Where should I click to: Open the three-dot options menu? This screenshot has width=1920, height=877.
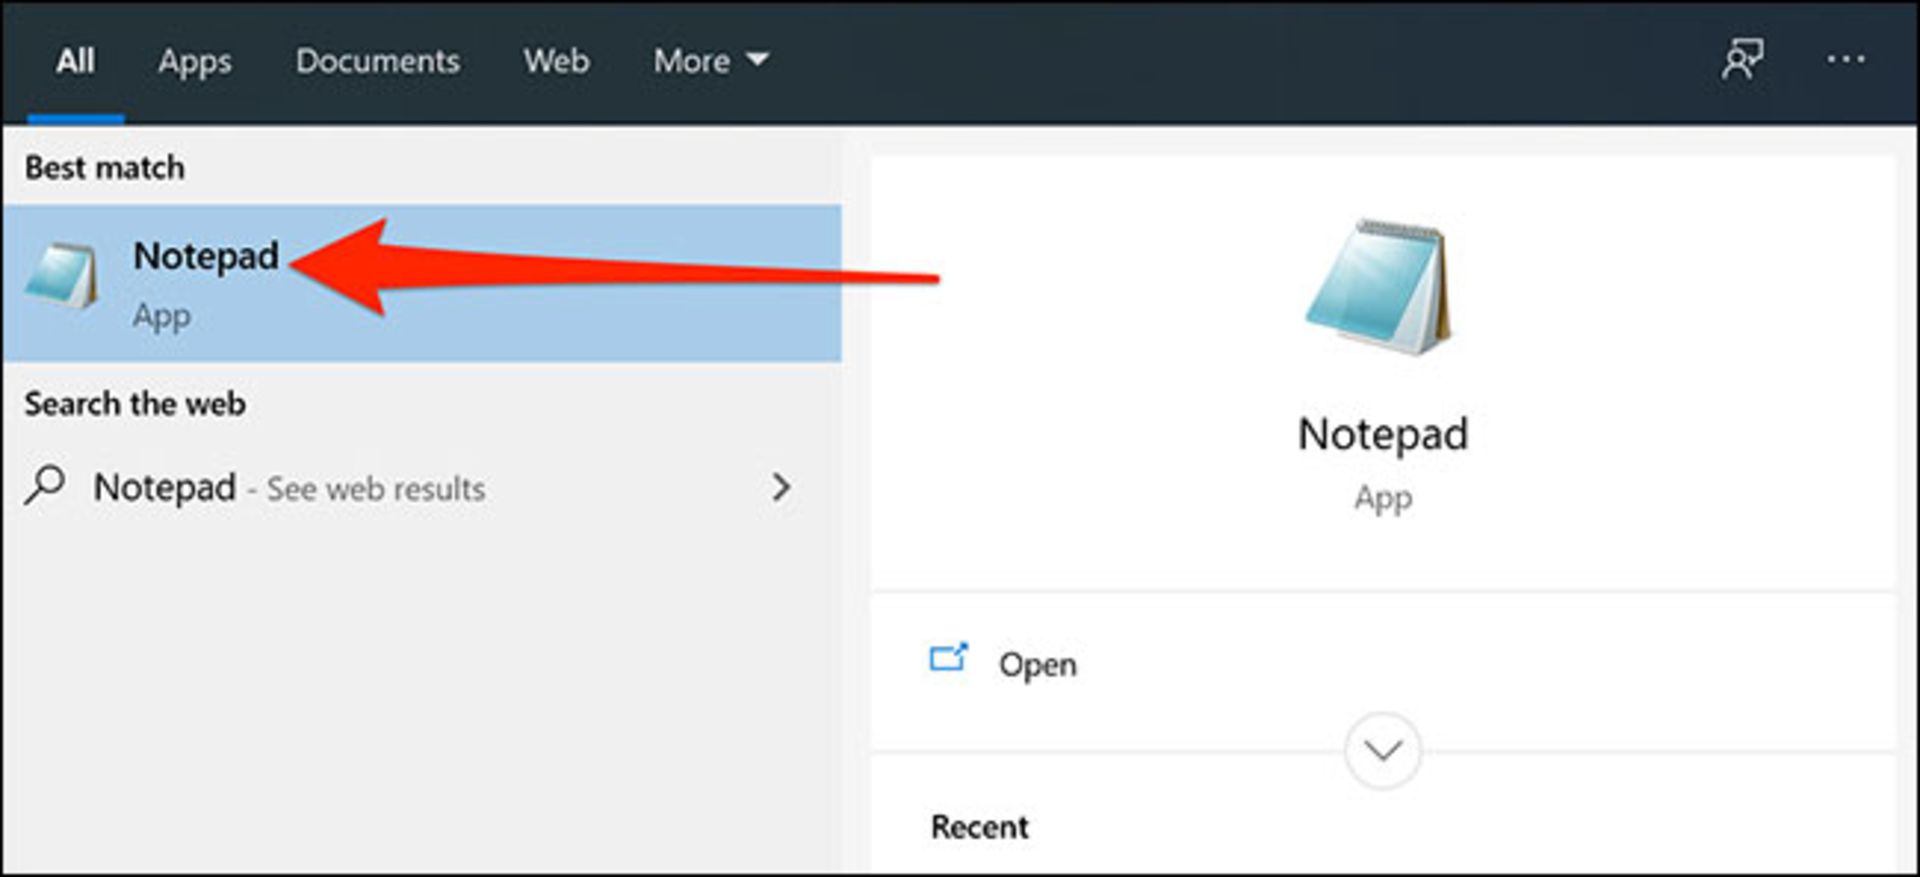coord(1845,60)
